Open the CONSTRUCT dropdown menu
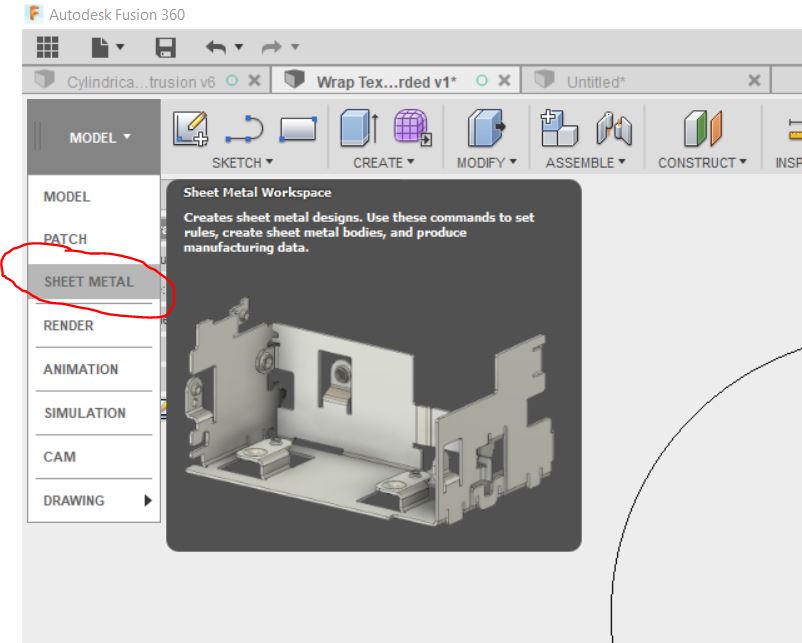 (702, 163)
